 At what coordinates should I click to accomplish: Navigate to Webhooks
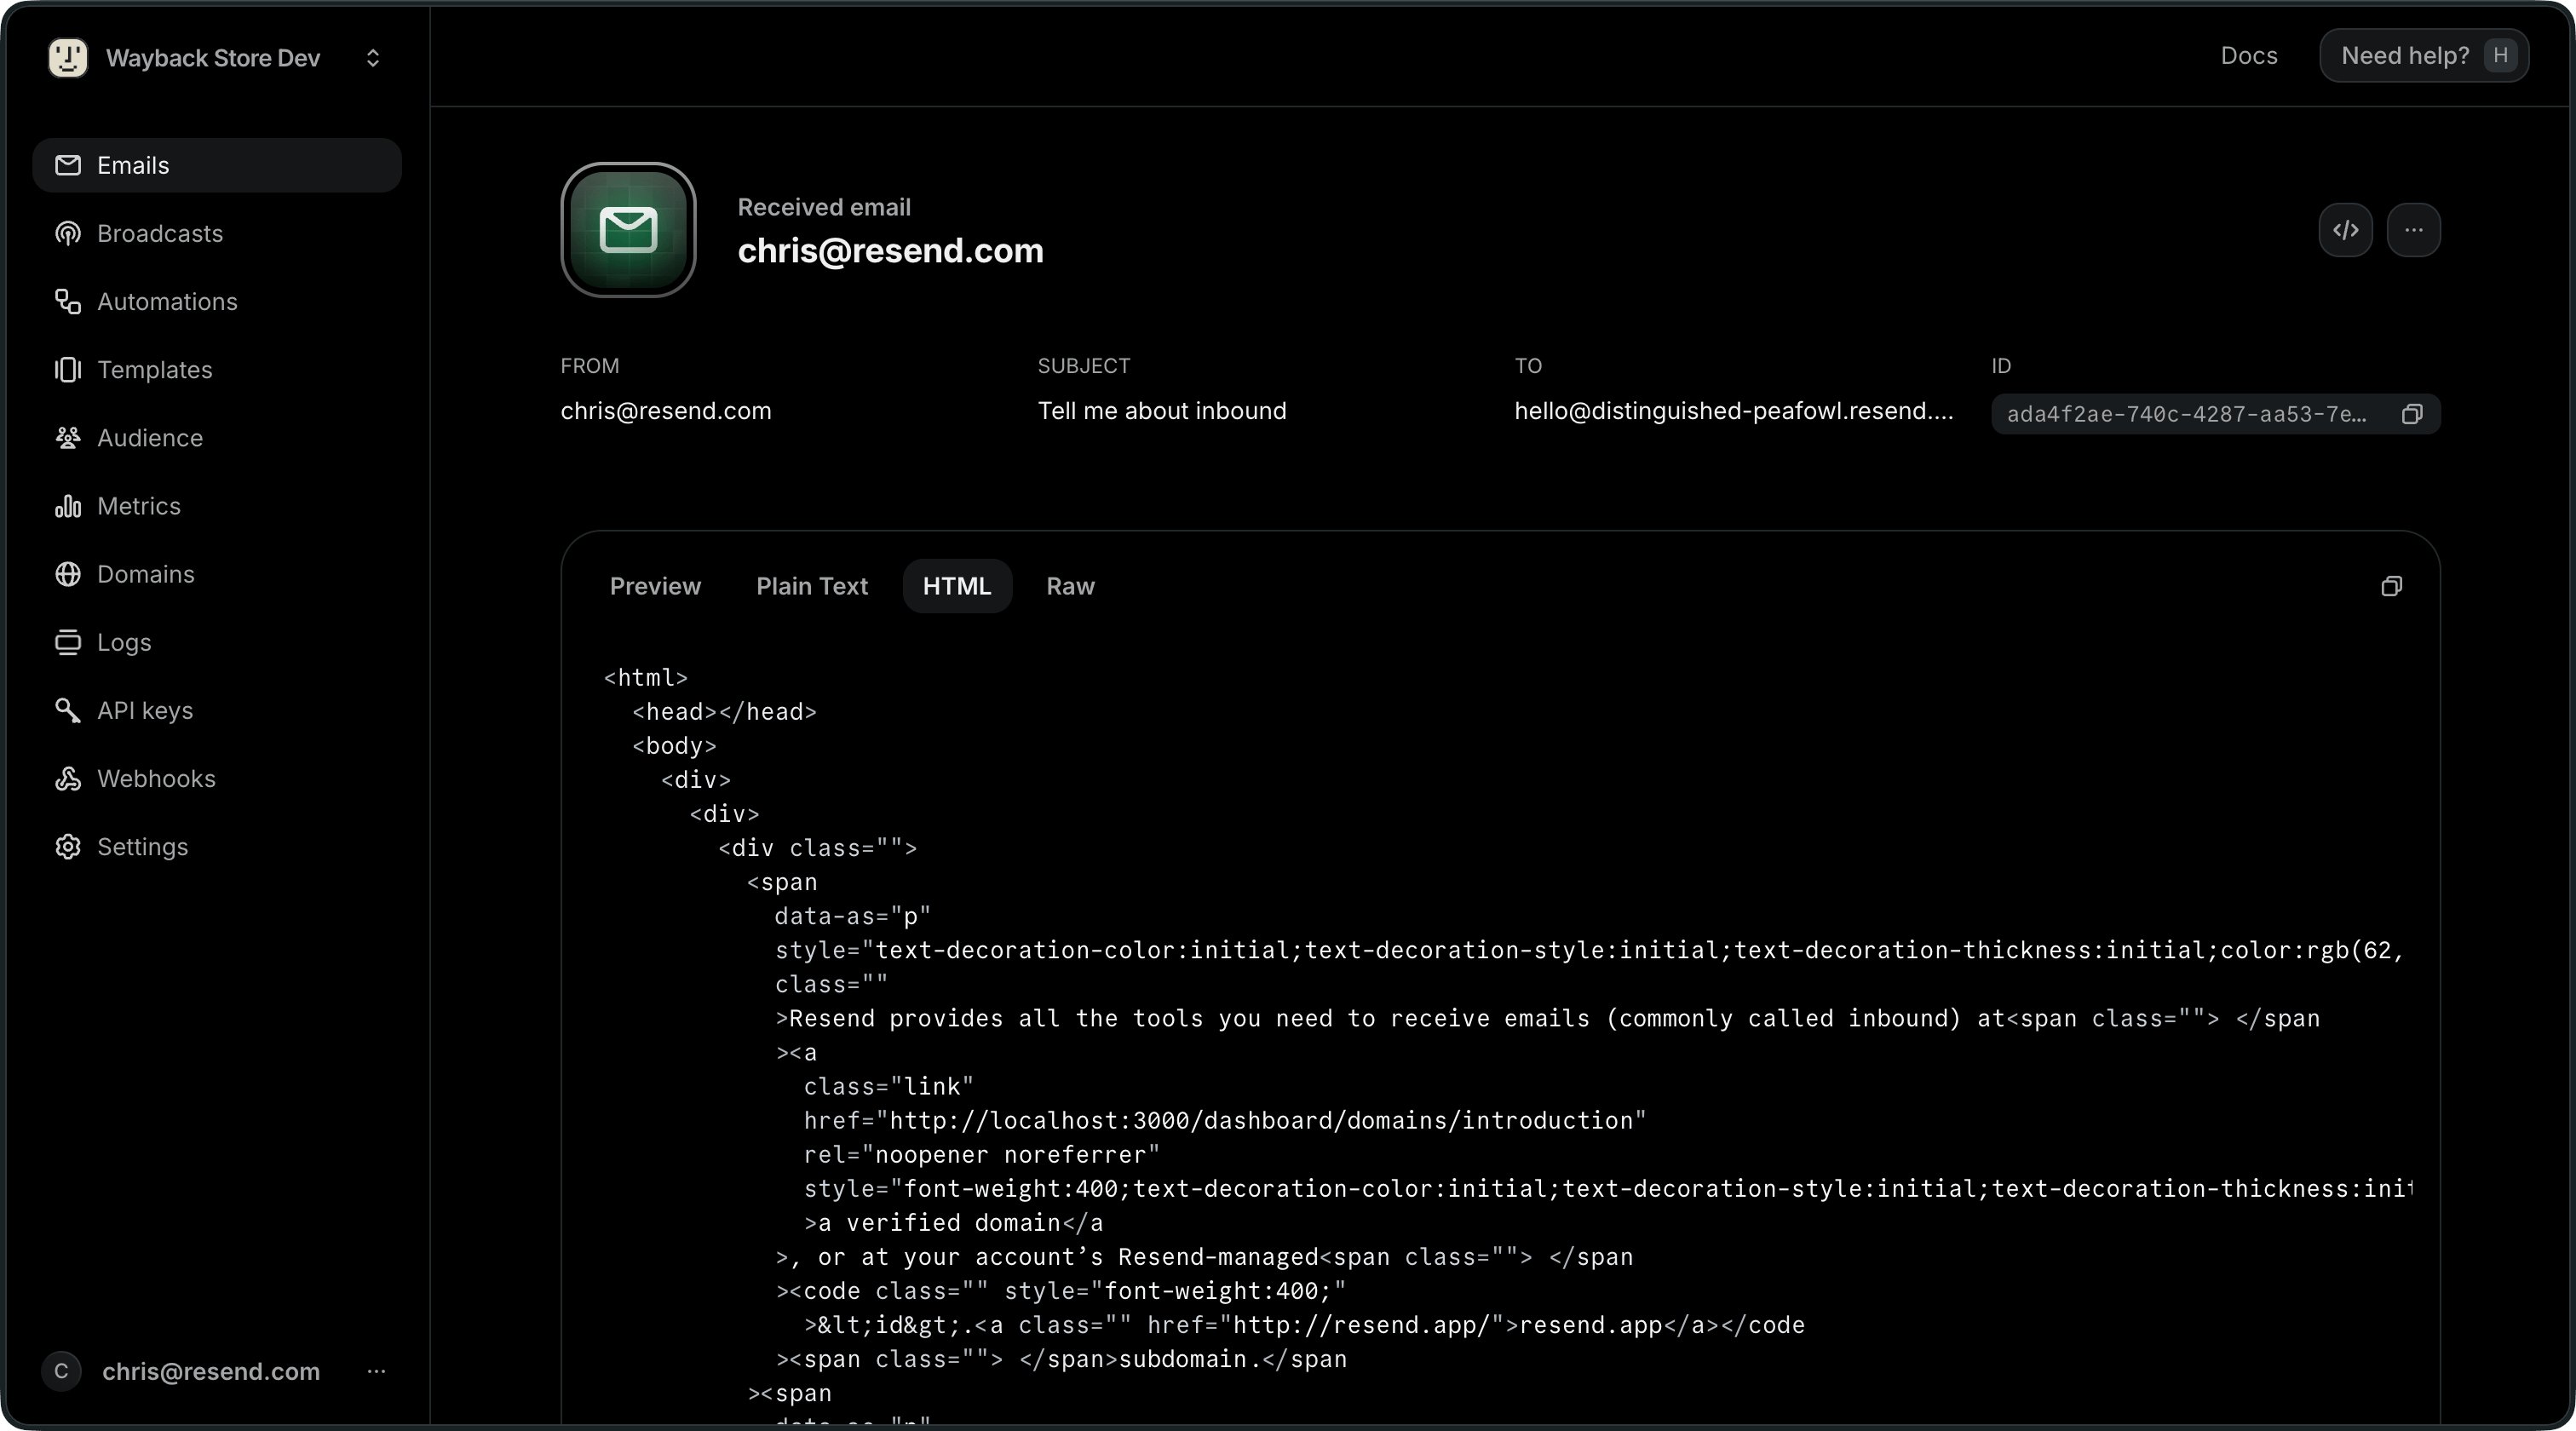[217, 778]
